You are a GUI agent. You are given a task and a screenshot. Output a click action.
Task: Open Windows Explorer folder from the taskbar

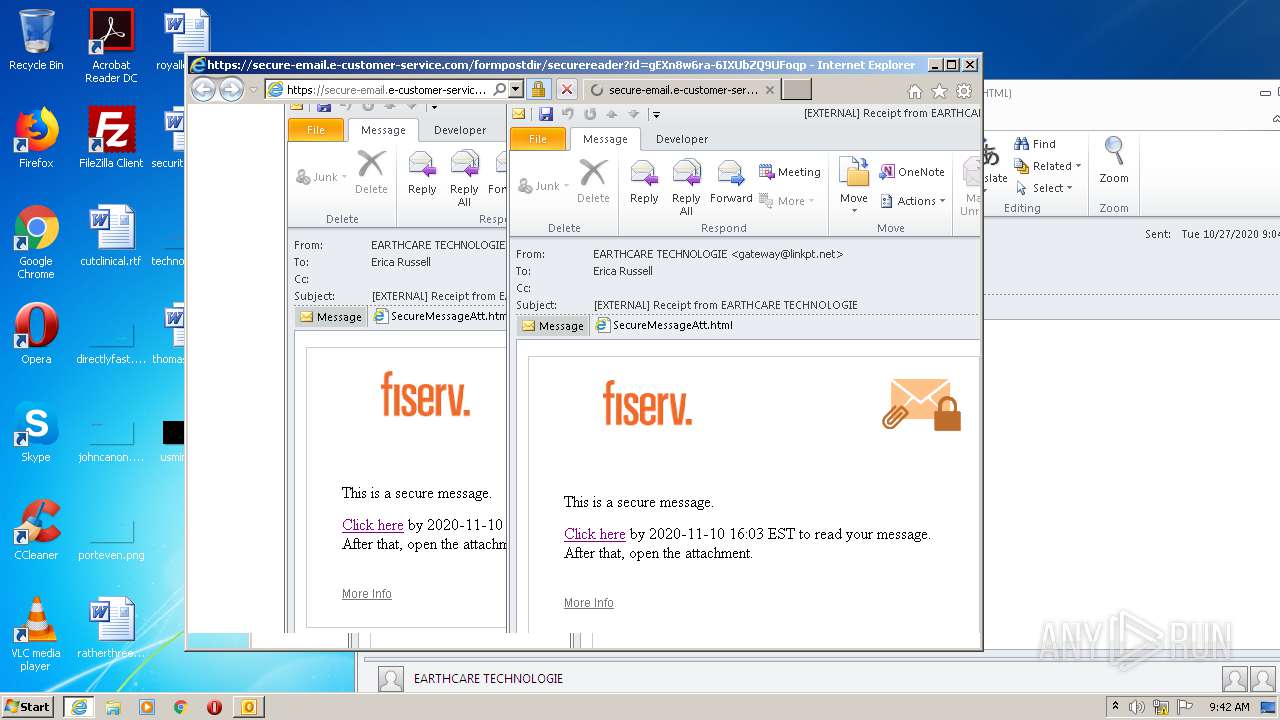(113, 707)
